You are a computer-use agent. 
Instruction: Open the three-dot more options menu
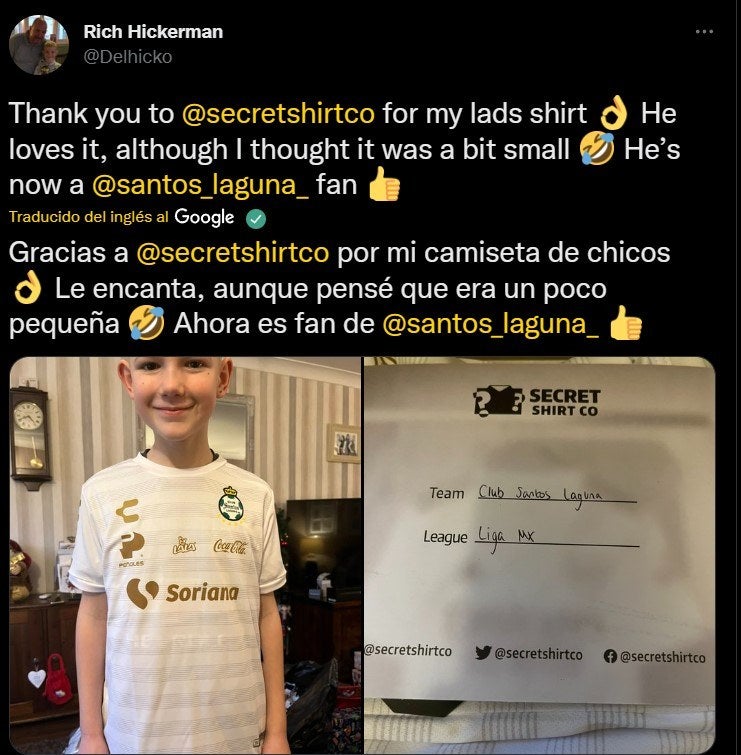[704, 32]
